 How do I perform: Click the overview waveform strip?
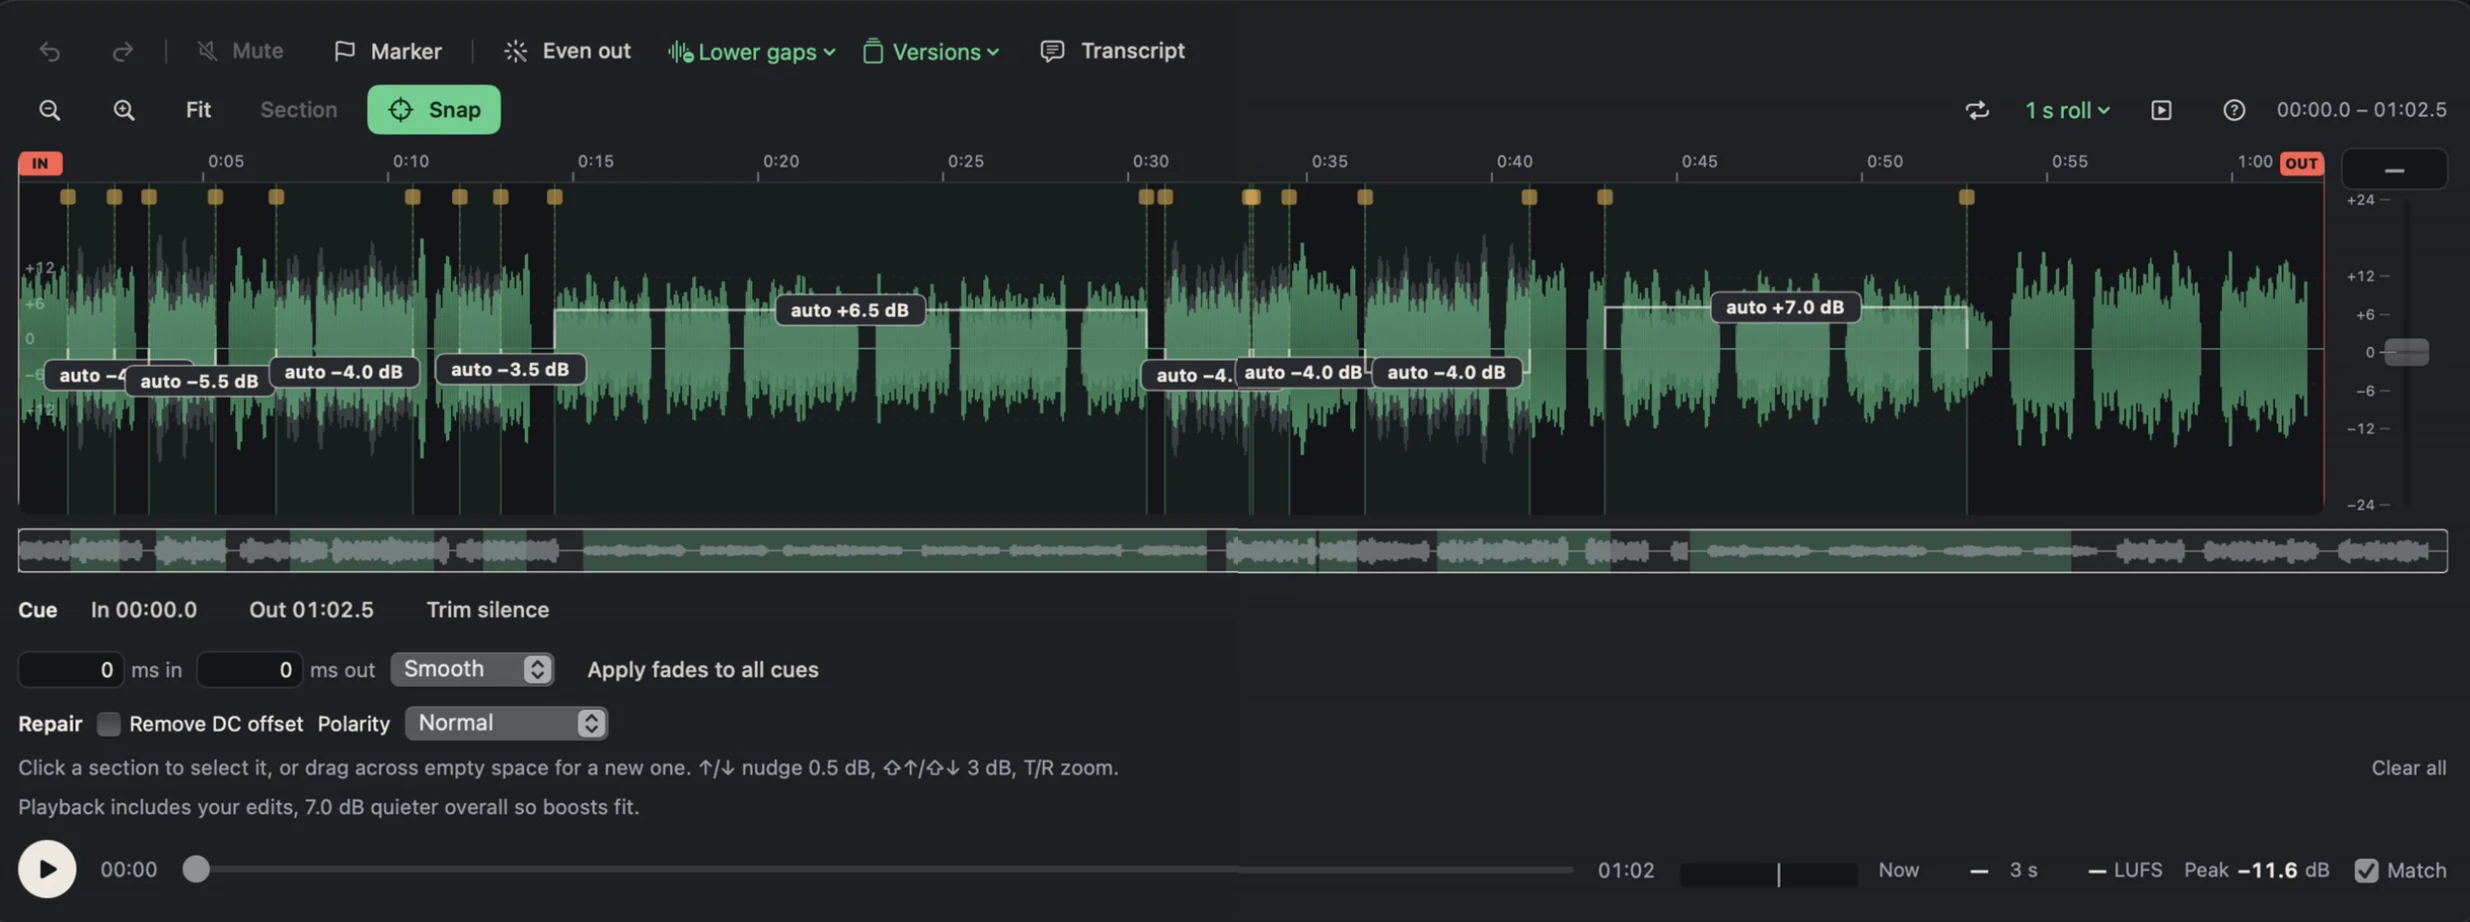click(x=1232, y=551)
